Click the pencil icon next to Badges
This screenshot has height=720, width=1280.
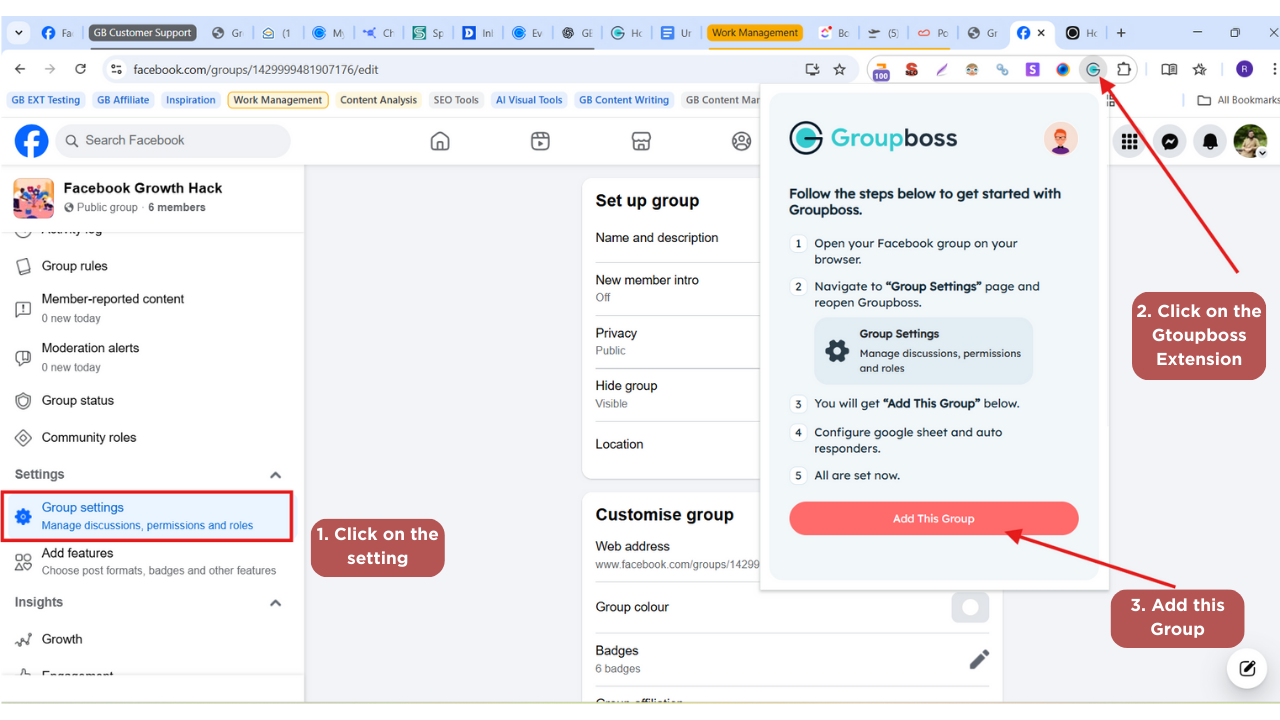point(979,659)
